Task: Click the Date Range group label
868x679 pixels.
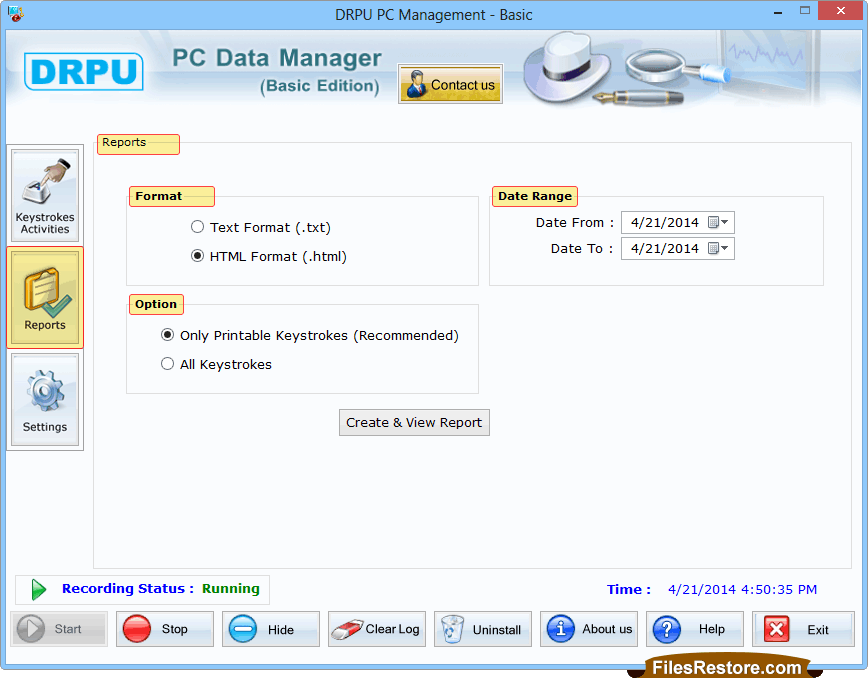Action: tap(535, 196)
